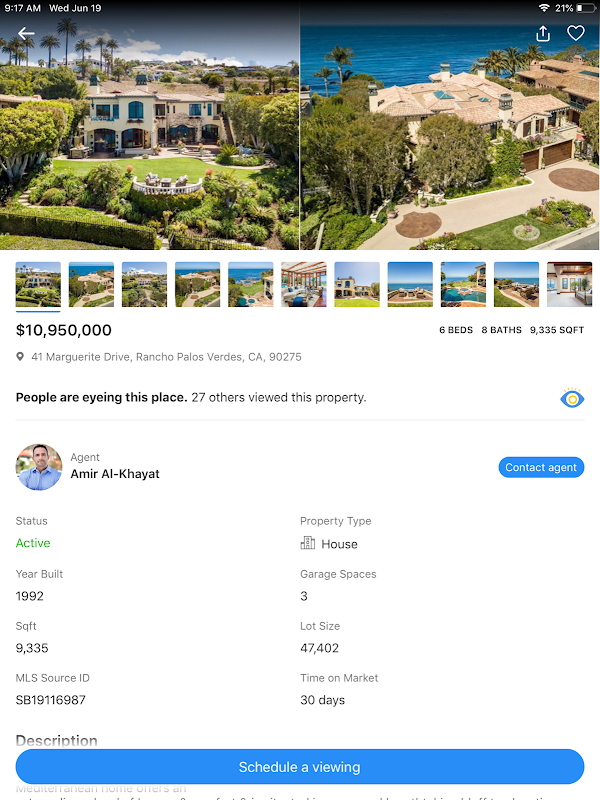Tap the House property type icon

pyautogui.click(x=308, y=543)
